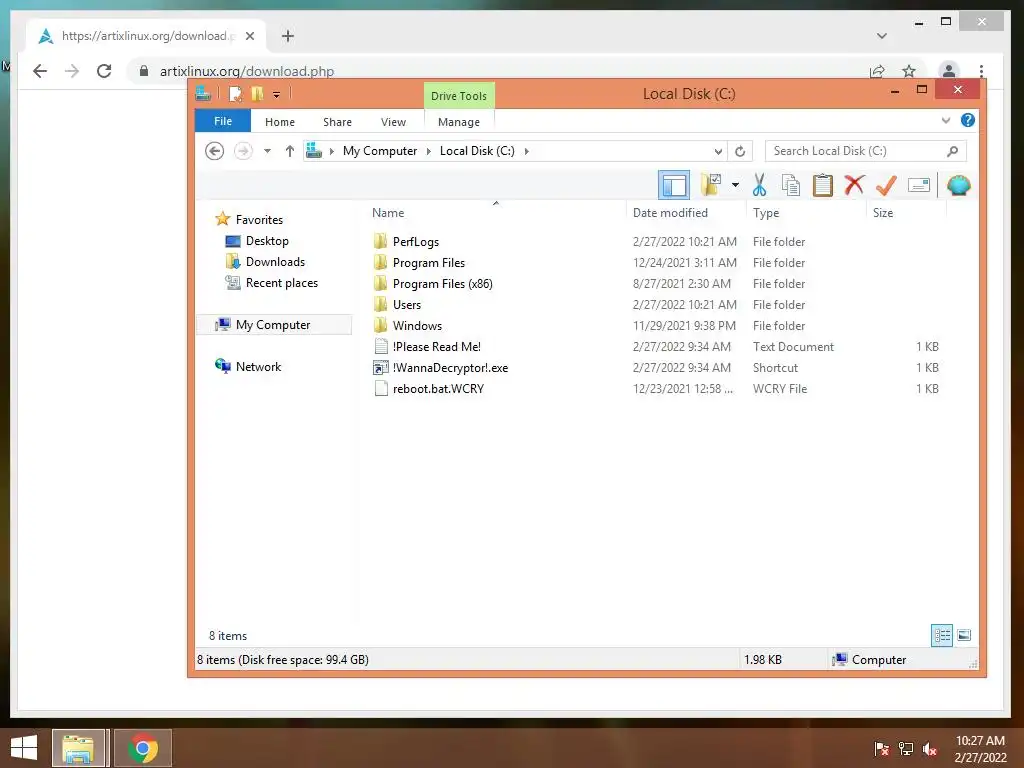The image size is (1024, 768).
Task: Open Explorer recent locations dropdown
Action: click(267, 151)
